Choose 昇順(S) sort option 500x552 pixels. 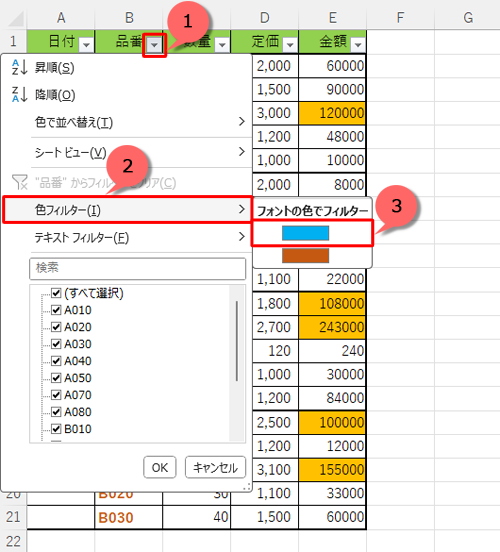click(127, 68)
